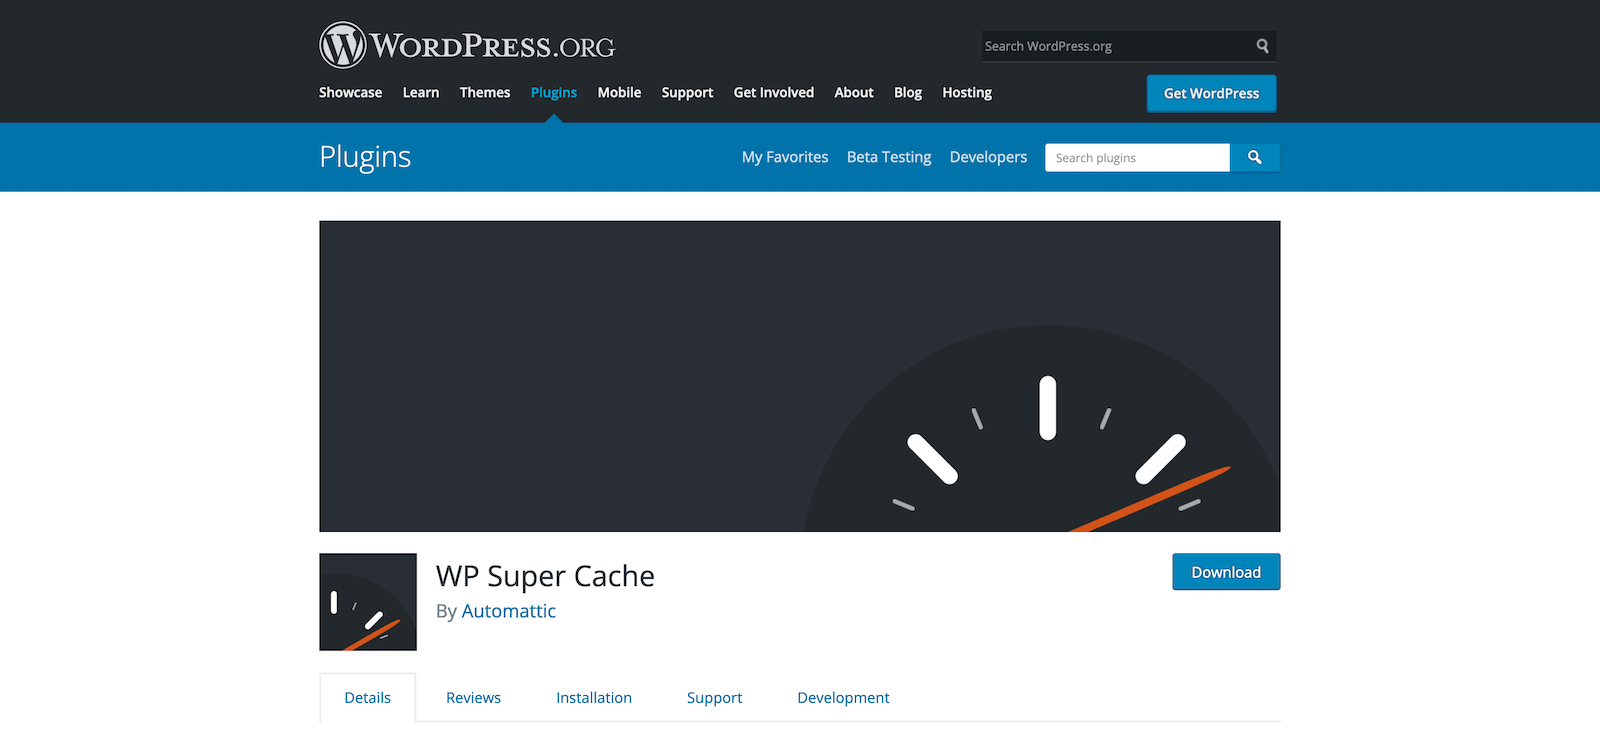Click the blue plugin search magnifier button
This screenshot has height=747, width=1600.
tap(1255, 158)
